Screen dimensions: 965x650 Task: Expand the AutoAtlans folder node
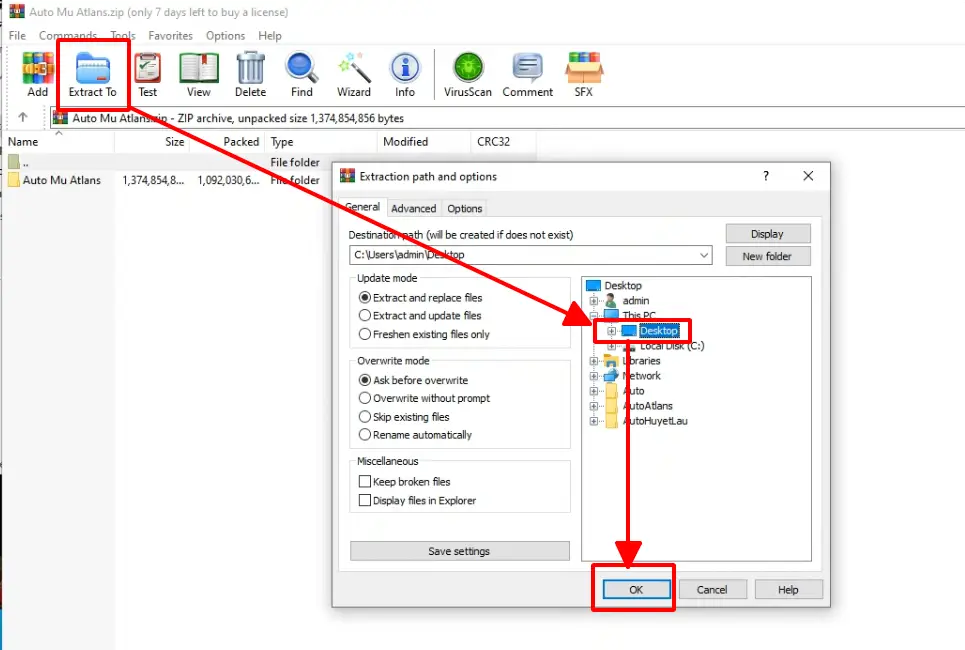594,406
